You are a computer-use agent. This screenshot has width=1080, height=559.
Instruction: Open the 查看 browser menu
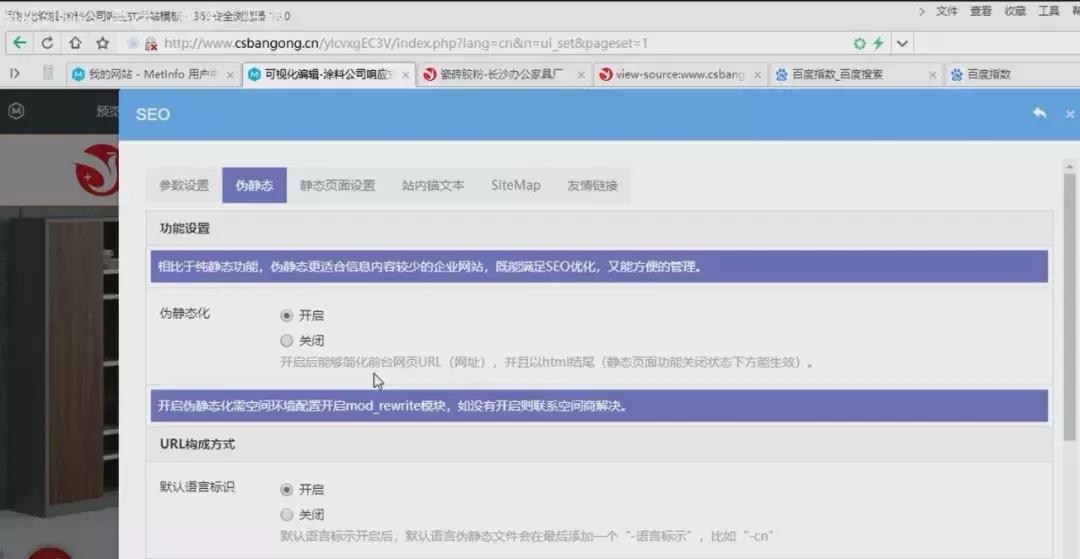981,11
